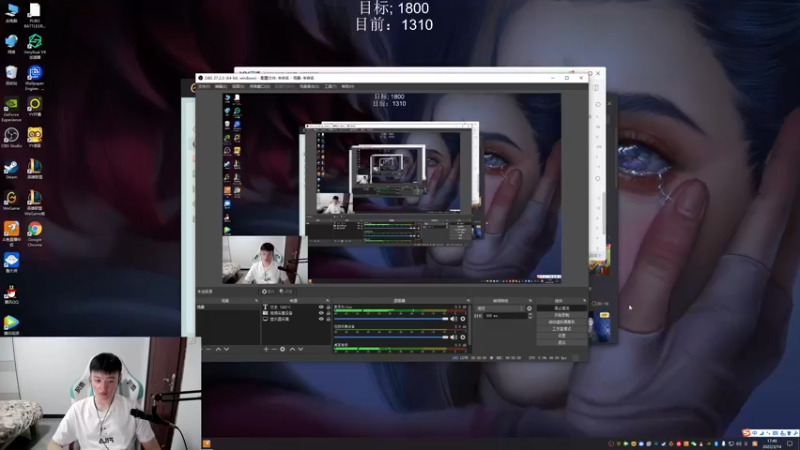Open the GeForce Experience desktop icon
Screen dimensions: 800x450
(11, 108)
